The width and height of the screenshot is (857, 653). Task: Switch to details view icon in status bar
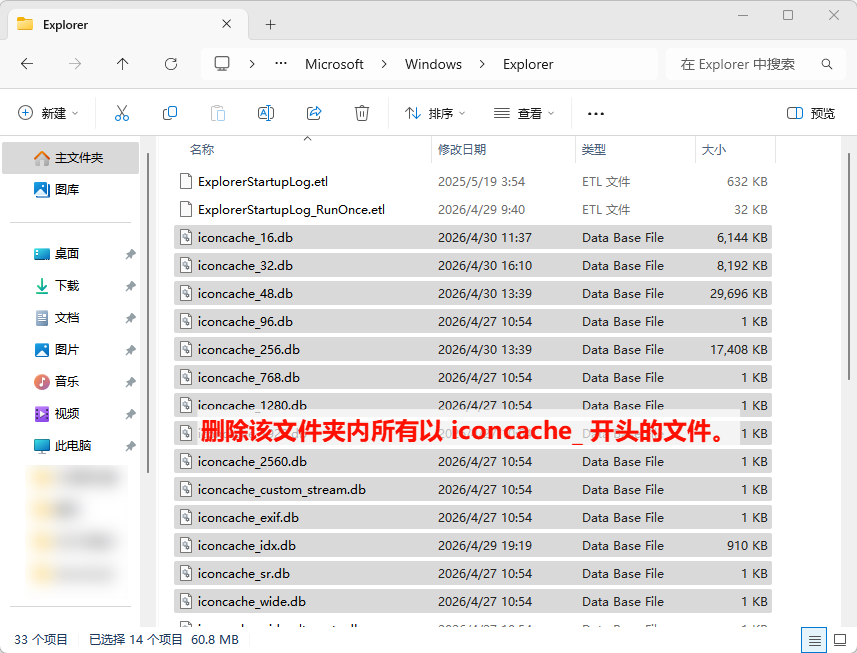pos(814,640)
